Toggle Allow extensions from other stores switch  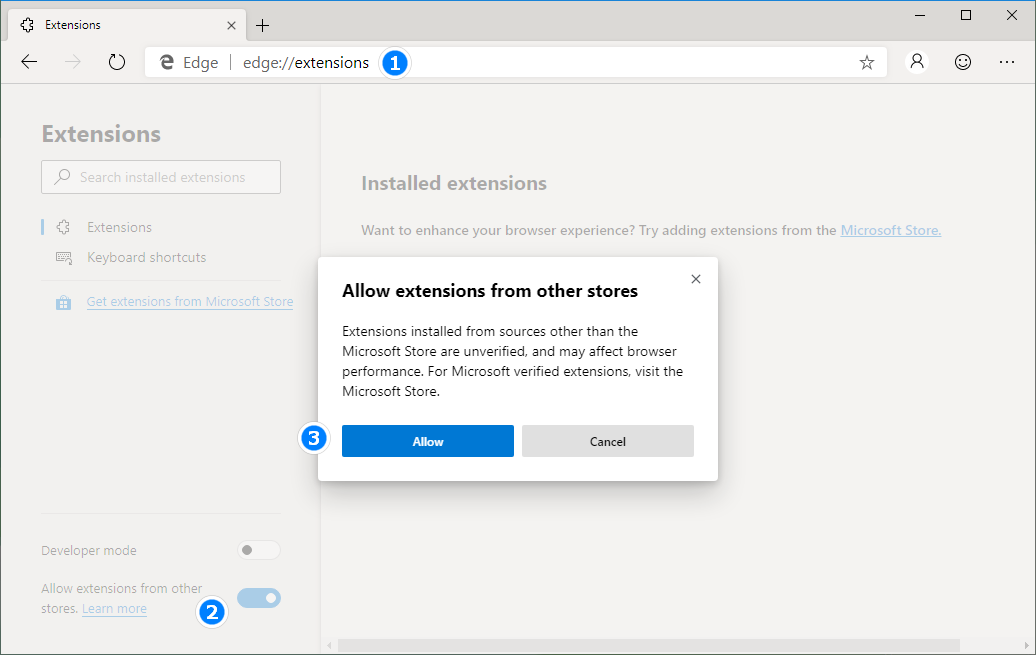coord(259,598)
